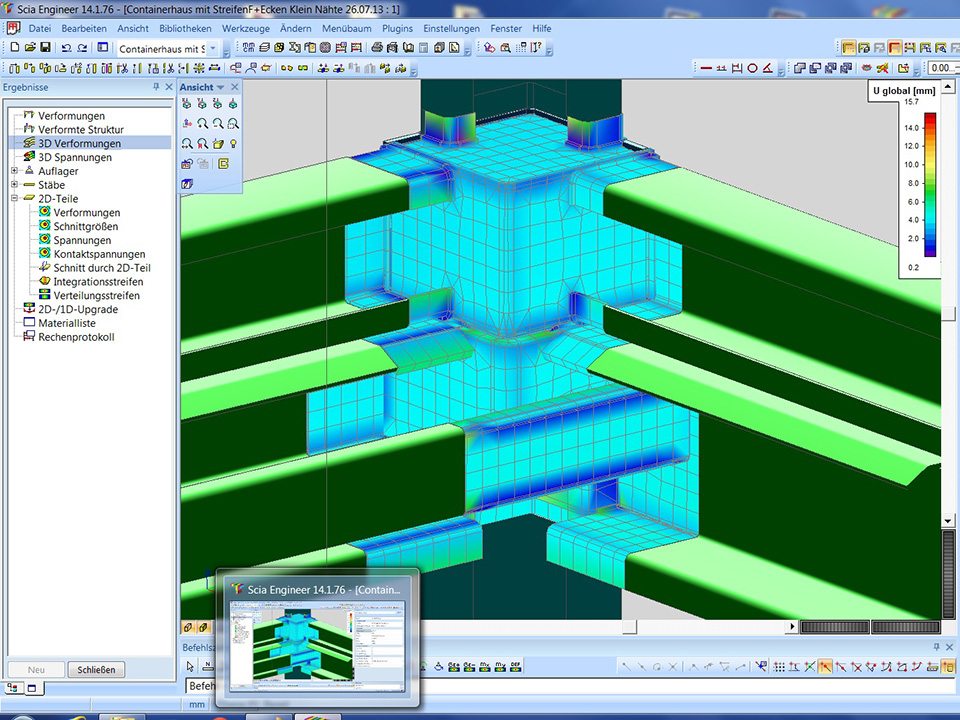
Task: Expand the Auflager tree node
Action: (14, 171)
